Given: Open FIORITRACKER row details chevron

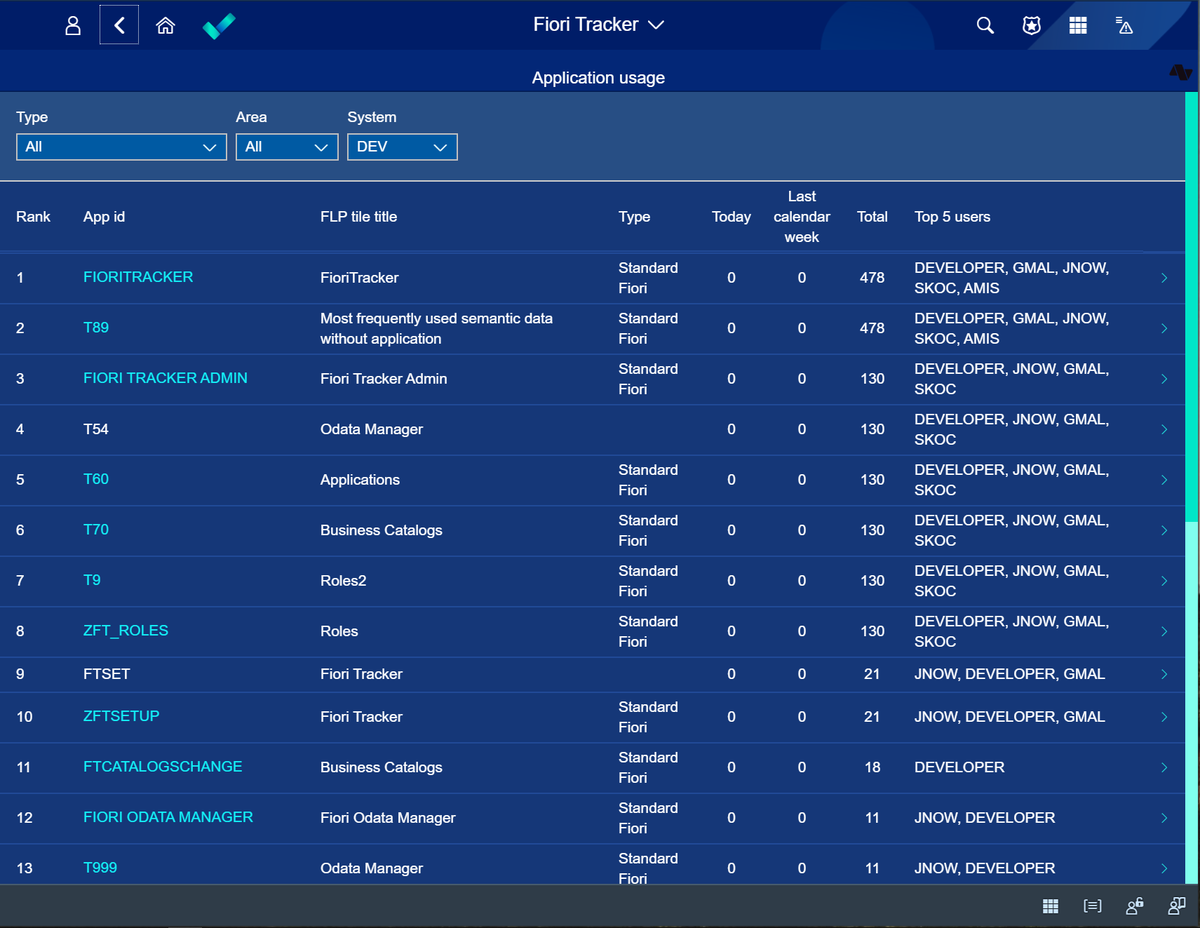Looking at the screenshot, I should [1164, 278].
